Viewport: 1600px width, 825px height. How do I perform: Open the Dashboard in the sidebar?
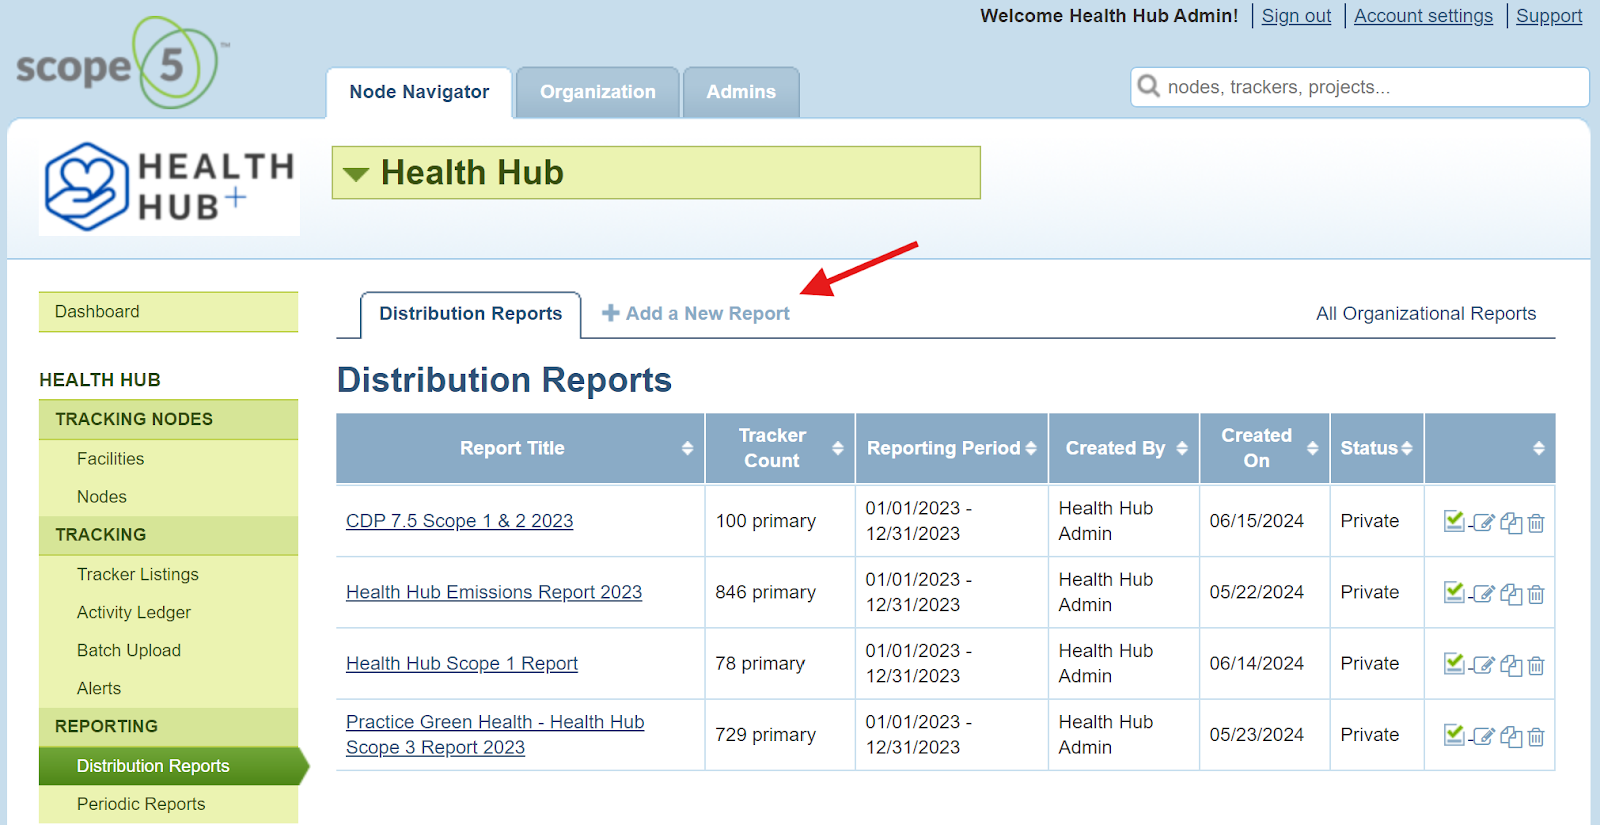(168, 312)
